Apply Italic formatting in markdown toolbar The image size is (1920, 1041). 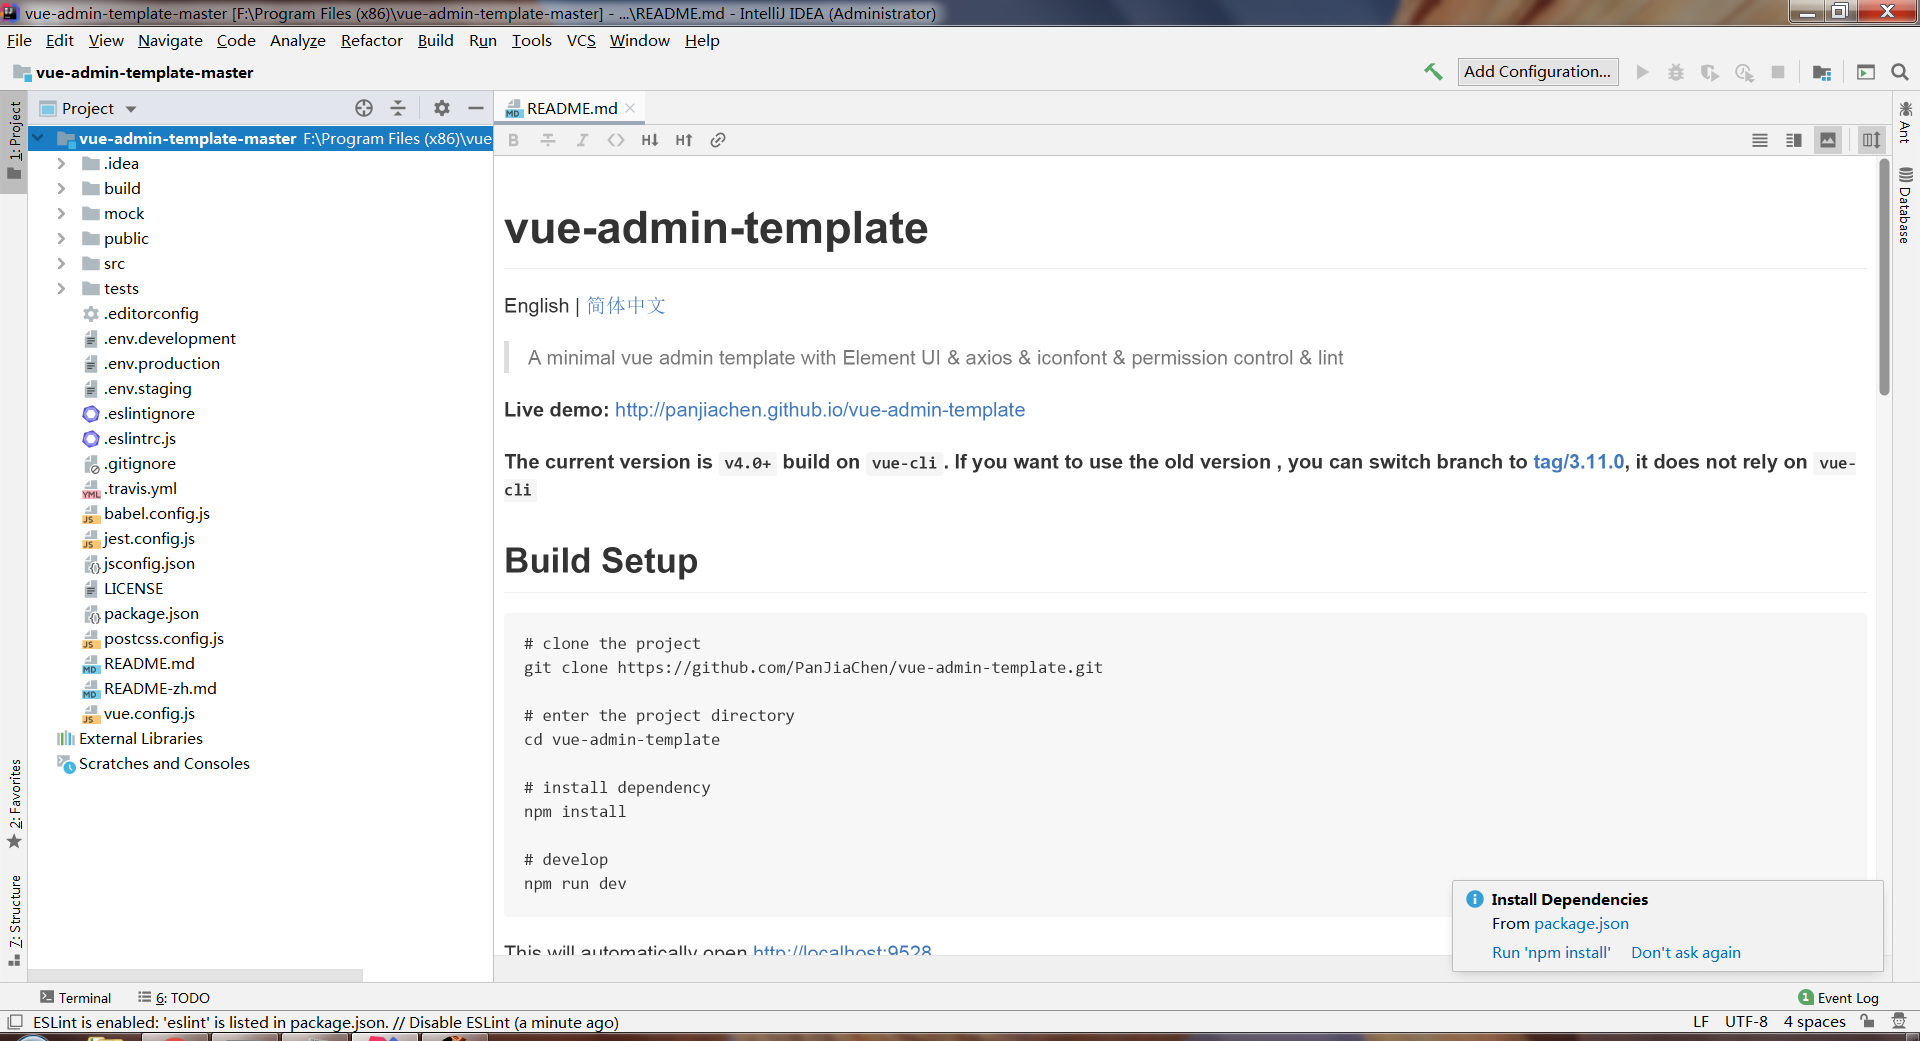pyautogui.click(x=582, y=140)
